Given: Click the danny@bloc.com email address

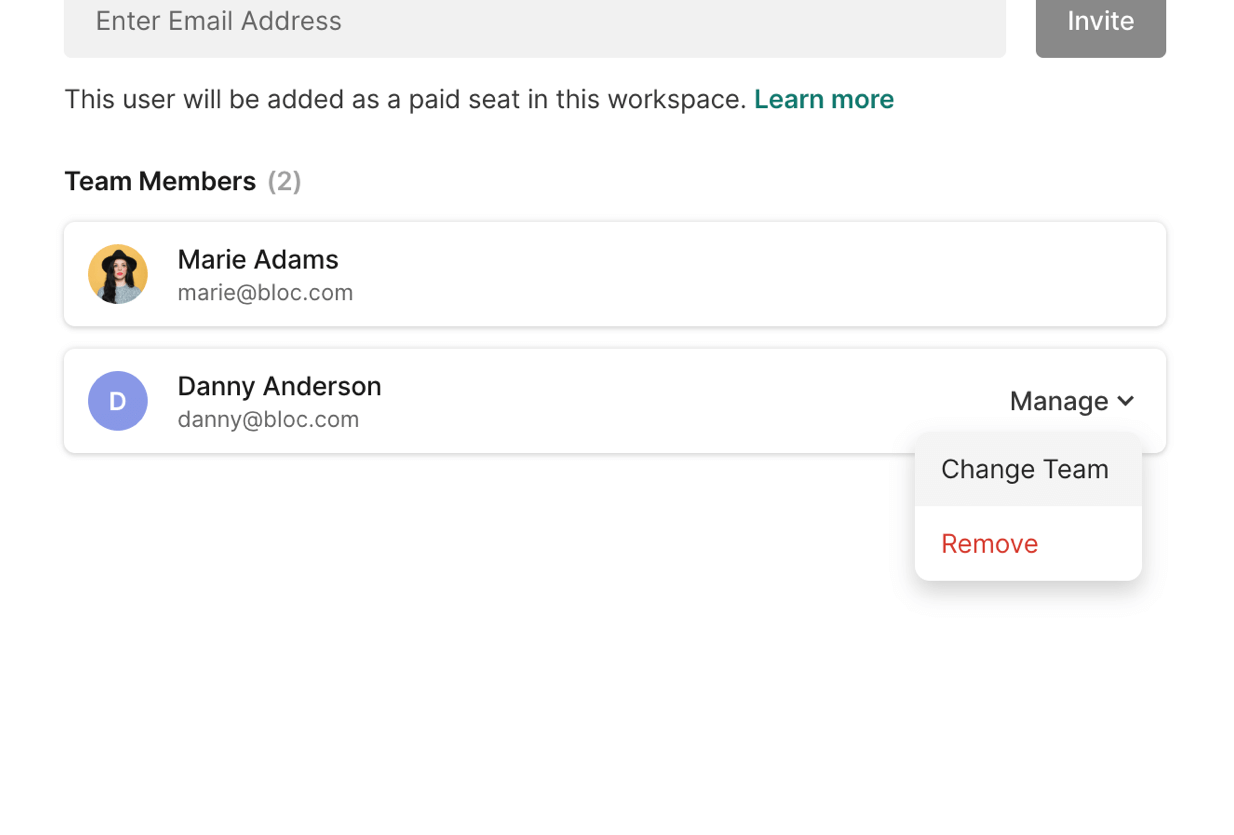Looking at the screenshot, I should [268, 420].
